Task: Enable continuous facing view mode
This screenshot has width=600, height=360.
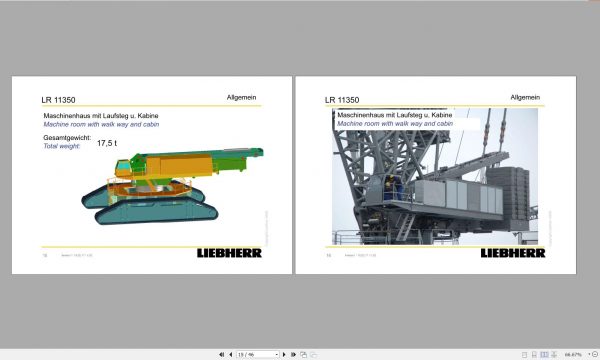Action: click(x=554, y=355)
